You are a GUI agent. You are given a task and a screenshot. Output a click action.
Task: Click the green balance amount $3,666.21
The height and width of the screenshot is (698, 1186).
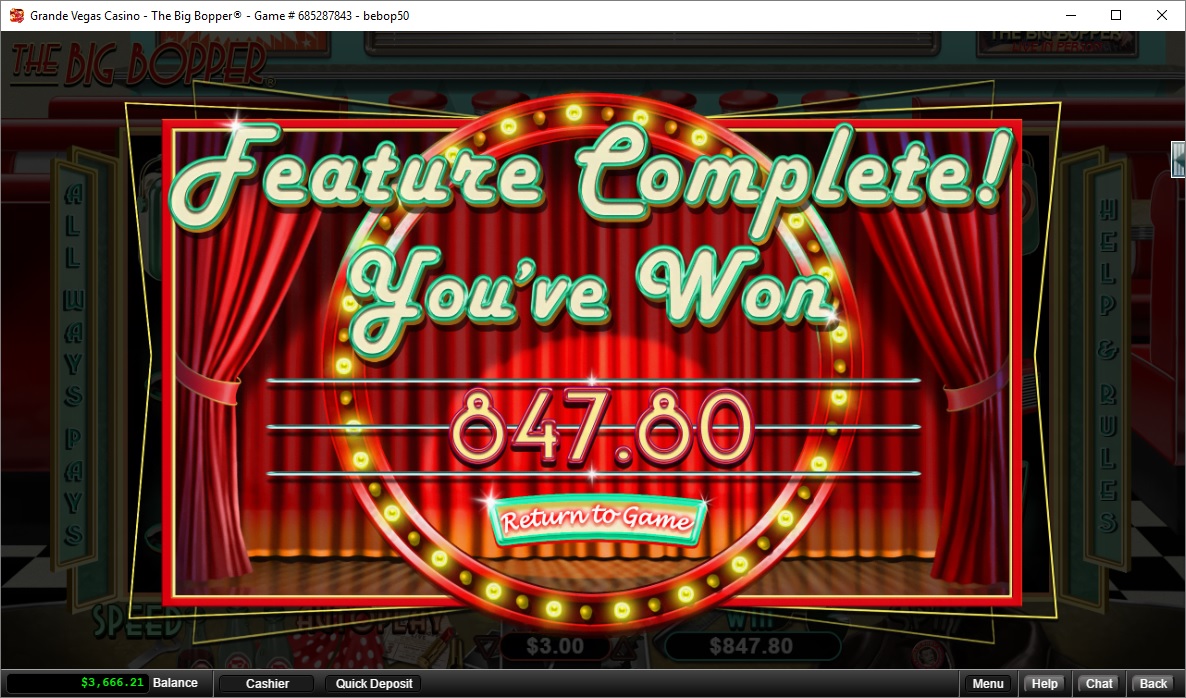112,683
